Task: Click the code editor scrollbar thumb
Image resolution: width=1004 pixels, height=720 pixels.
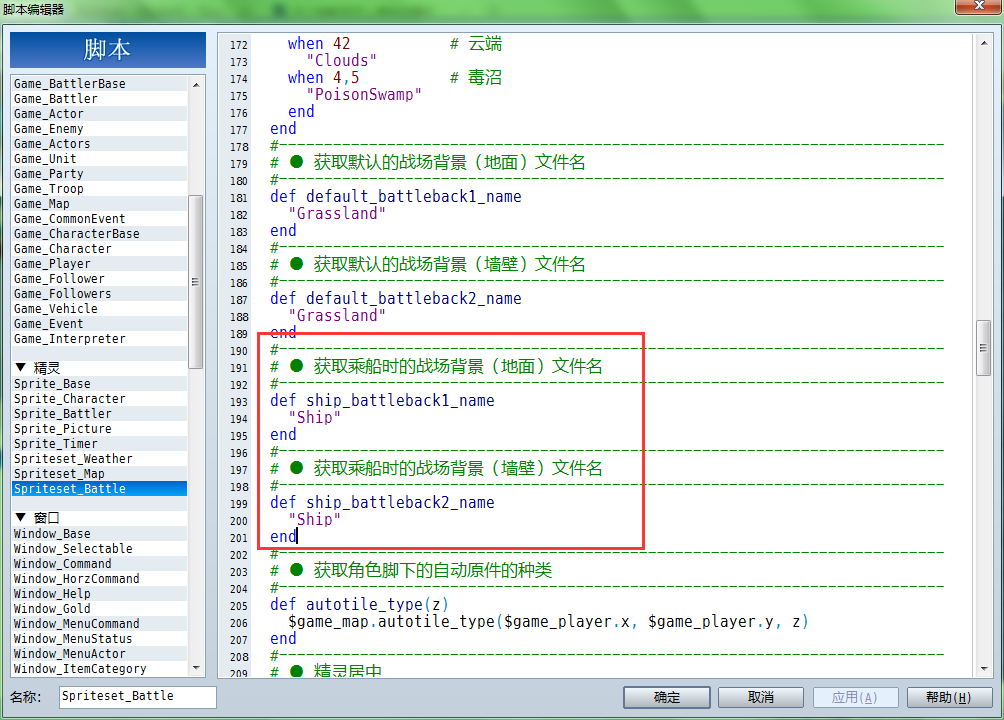Action: click(x=984, y=348)
